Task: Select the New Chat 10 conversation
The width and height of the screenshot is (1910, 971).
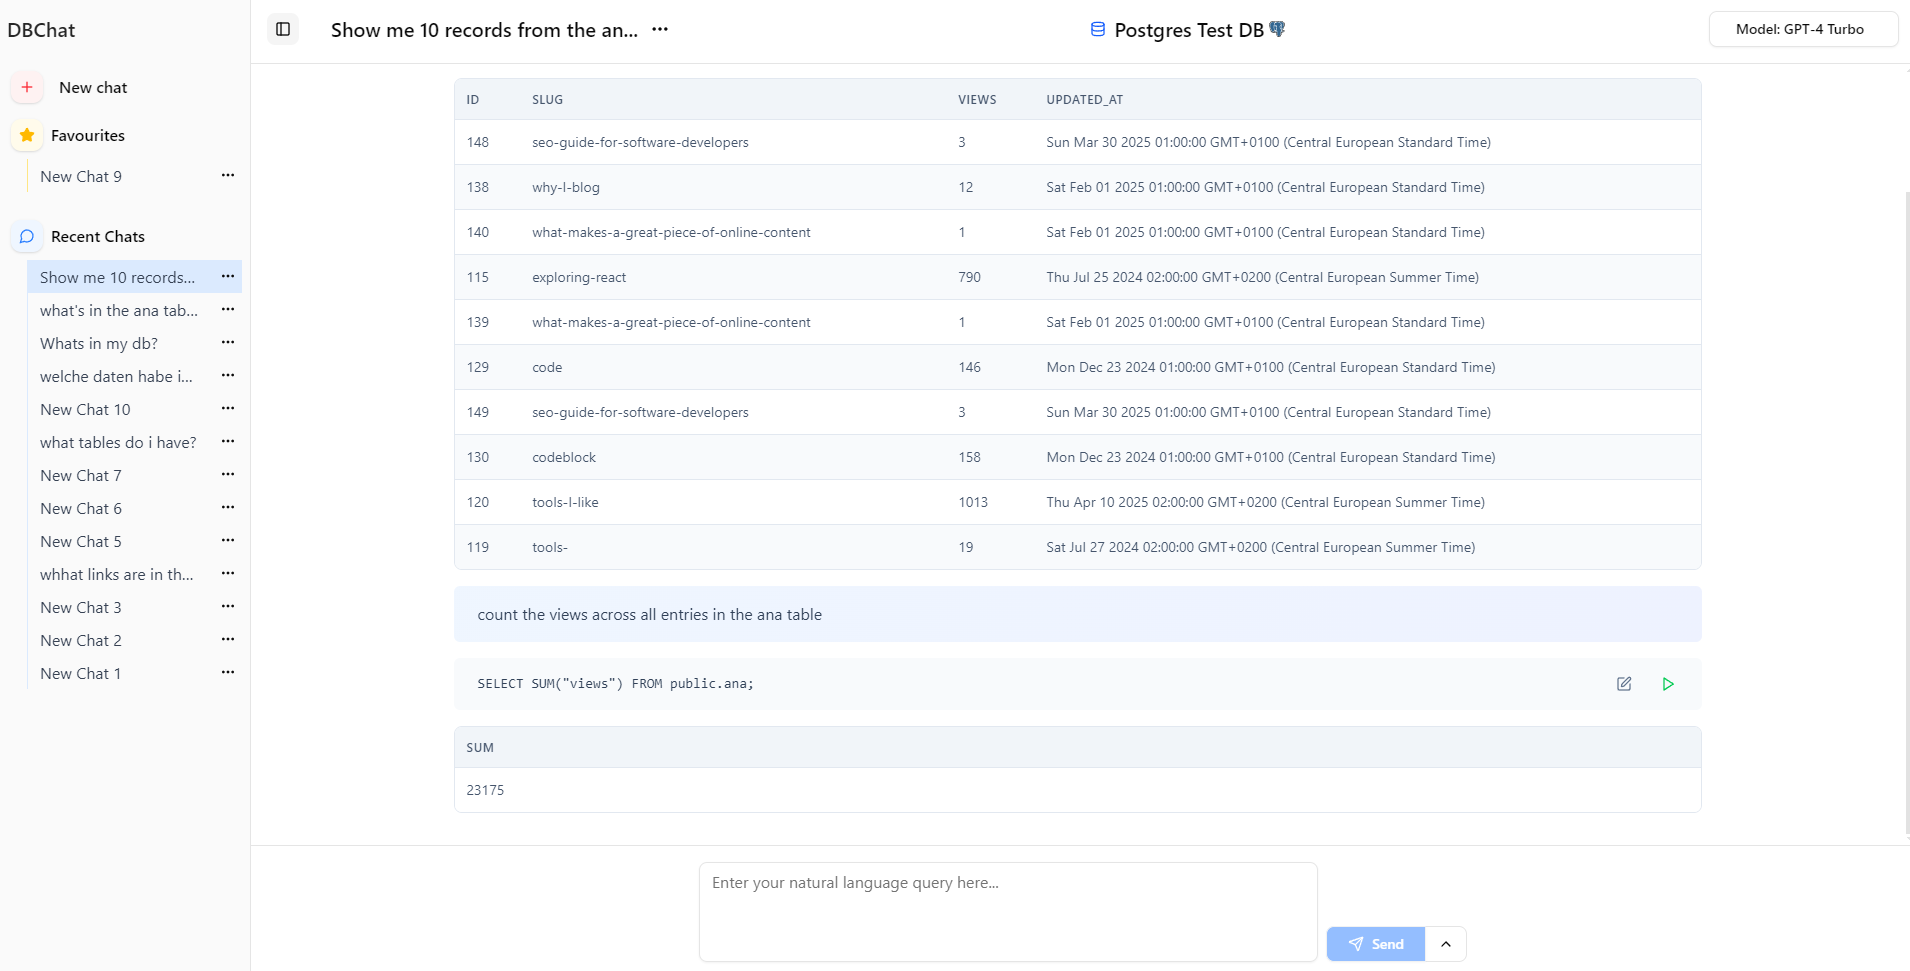Action: tap(86, 409)
